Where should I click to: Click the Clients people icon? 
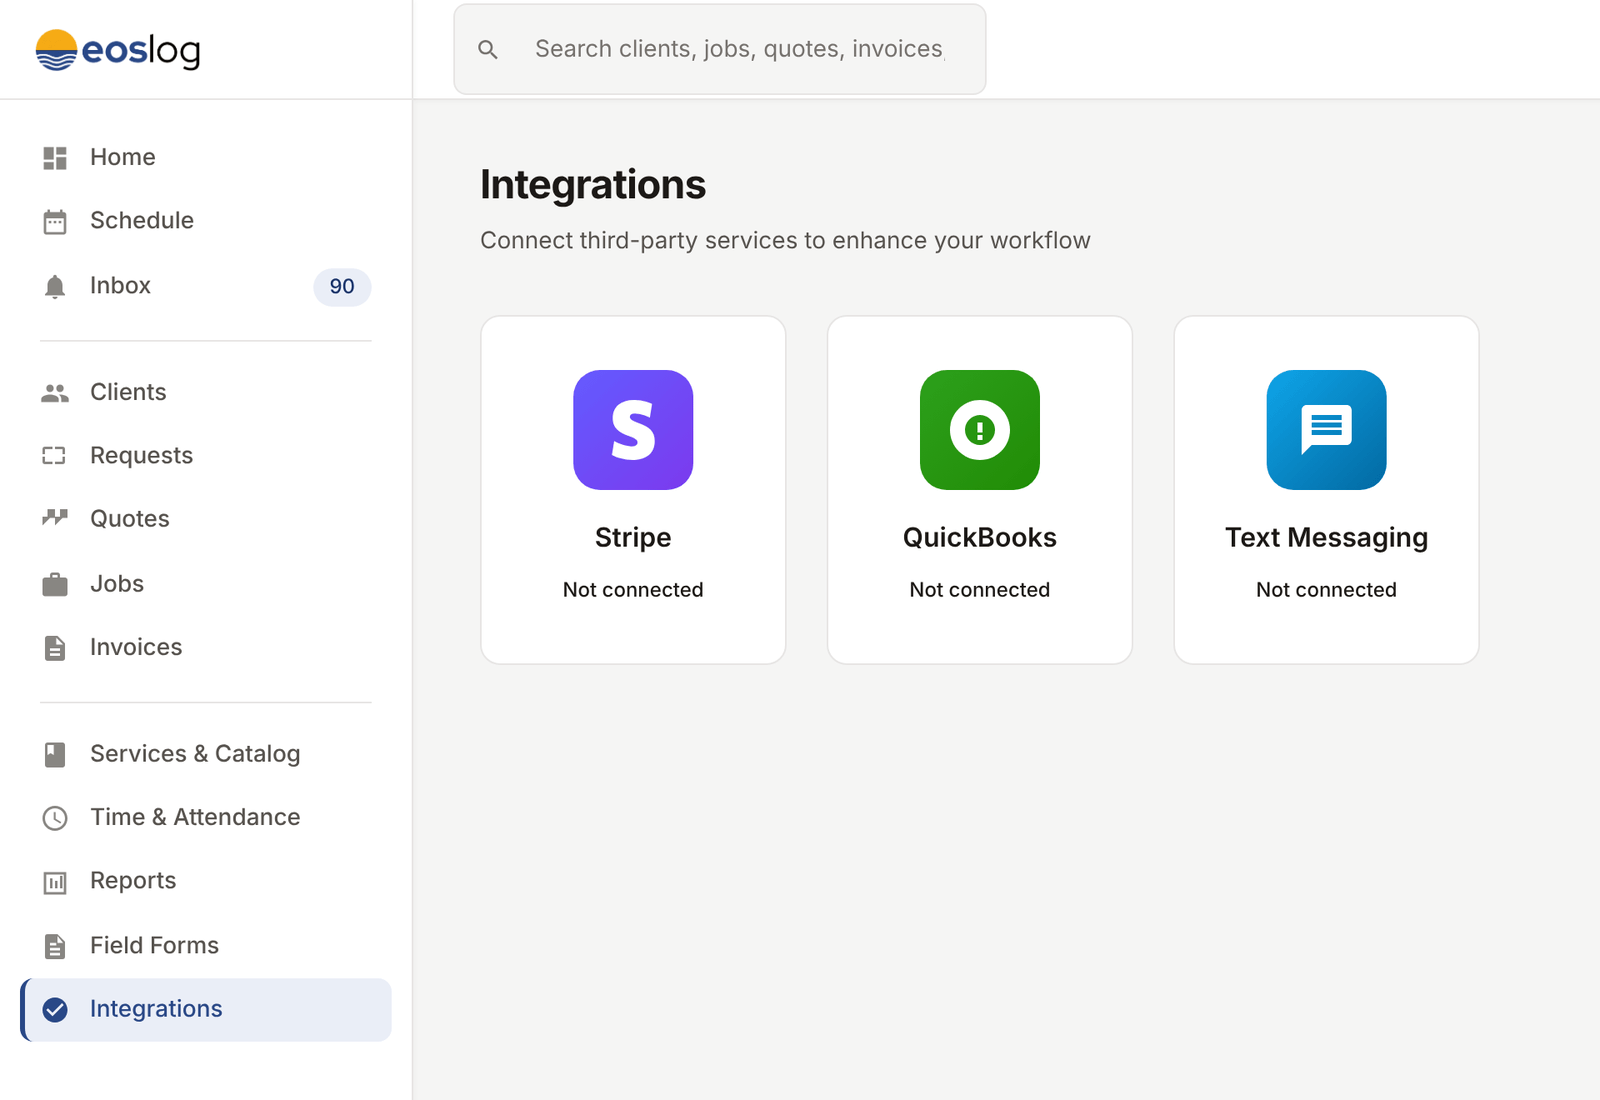click(x=55, y=393)
